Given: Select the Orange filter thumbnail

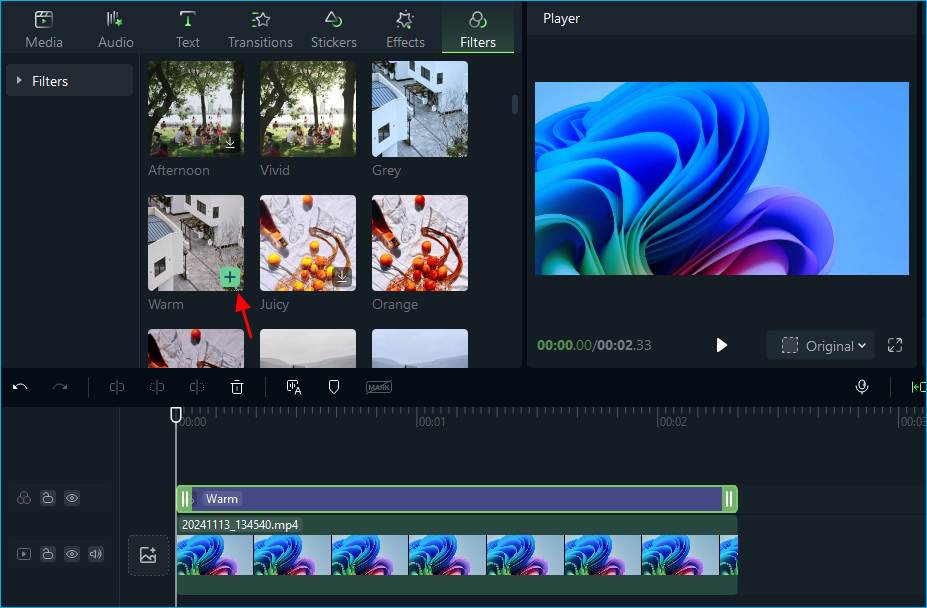Looking at the screenshot, I should click(x=420, y=242).
